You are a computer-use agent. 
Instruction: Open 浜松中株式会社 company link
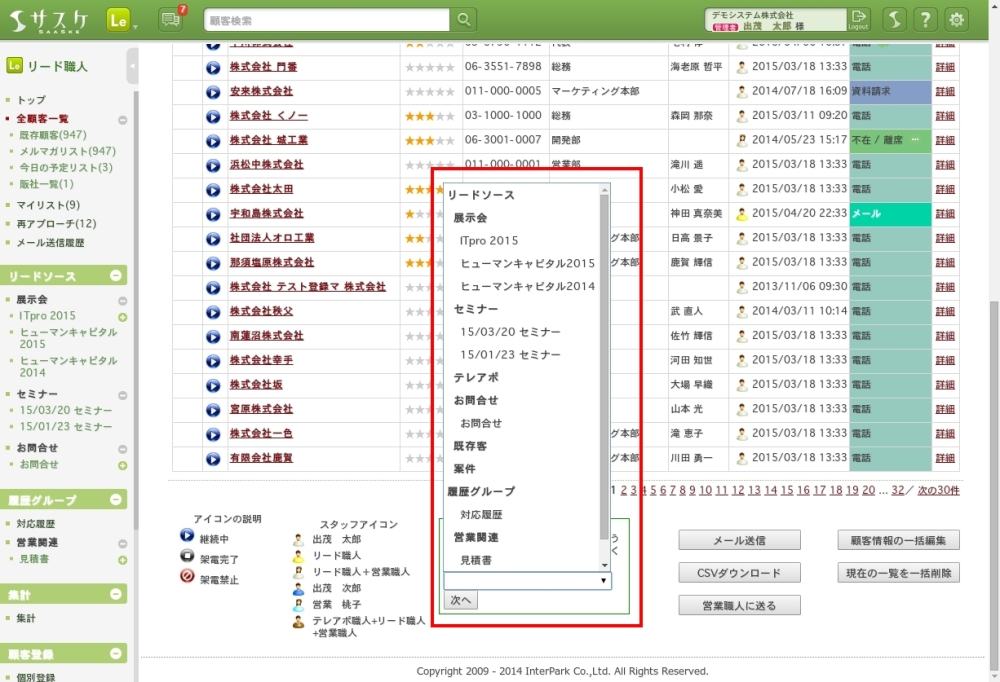point(267,165)
